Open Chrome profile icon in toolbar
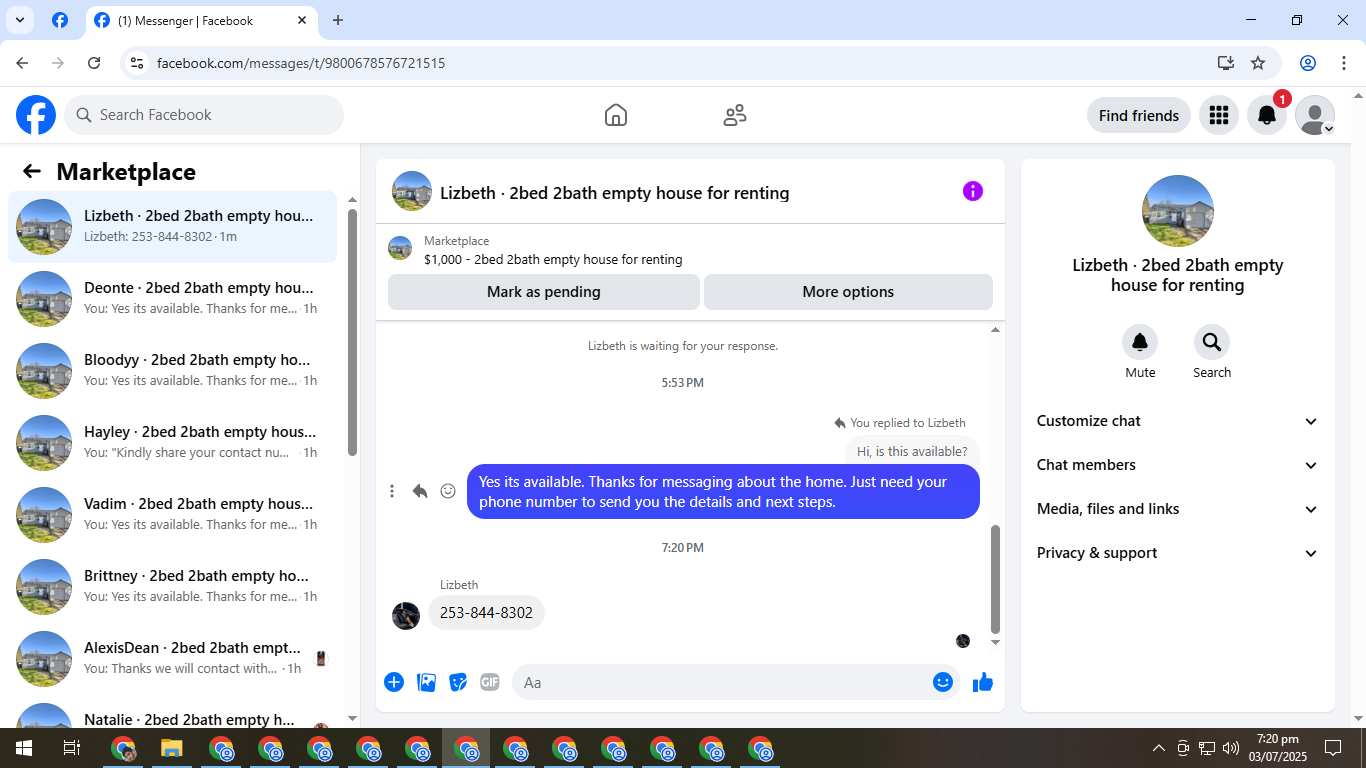Viewport: 1366px width, 768px height. coord(1308,63)
